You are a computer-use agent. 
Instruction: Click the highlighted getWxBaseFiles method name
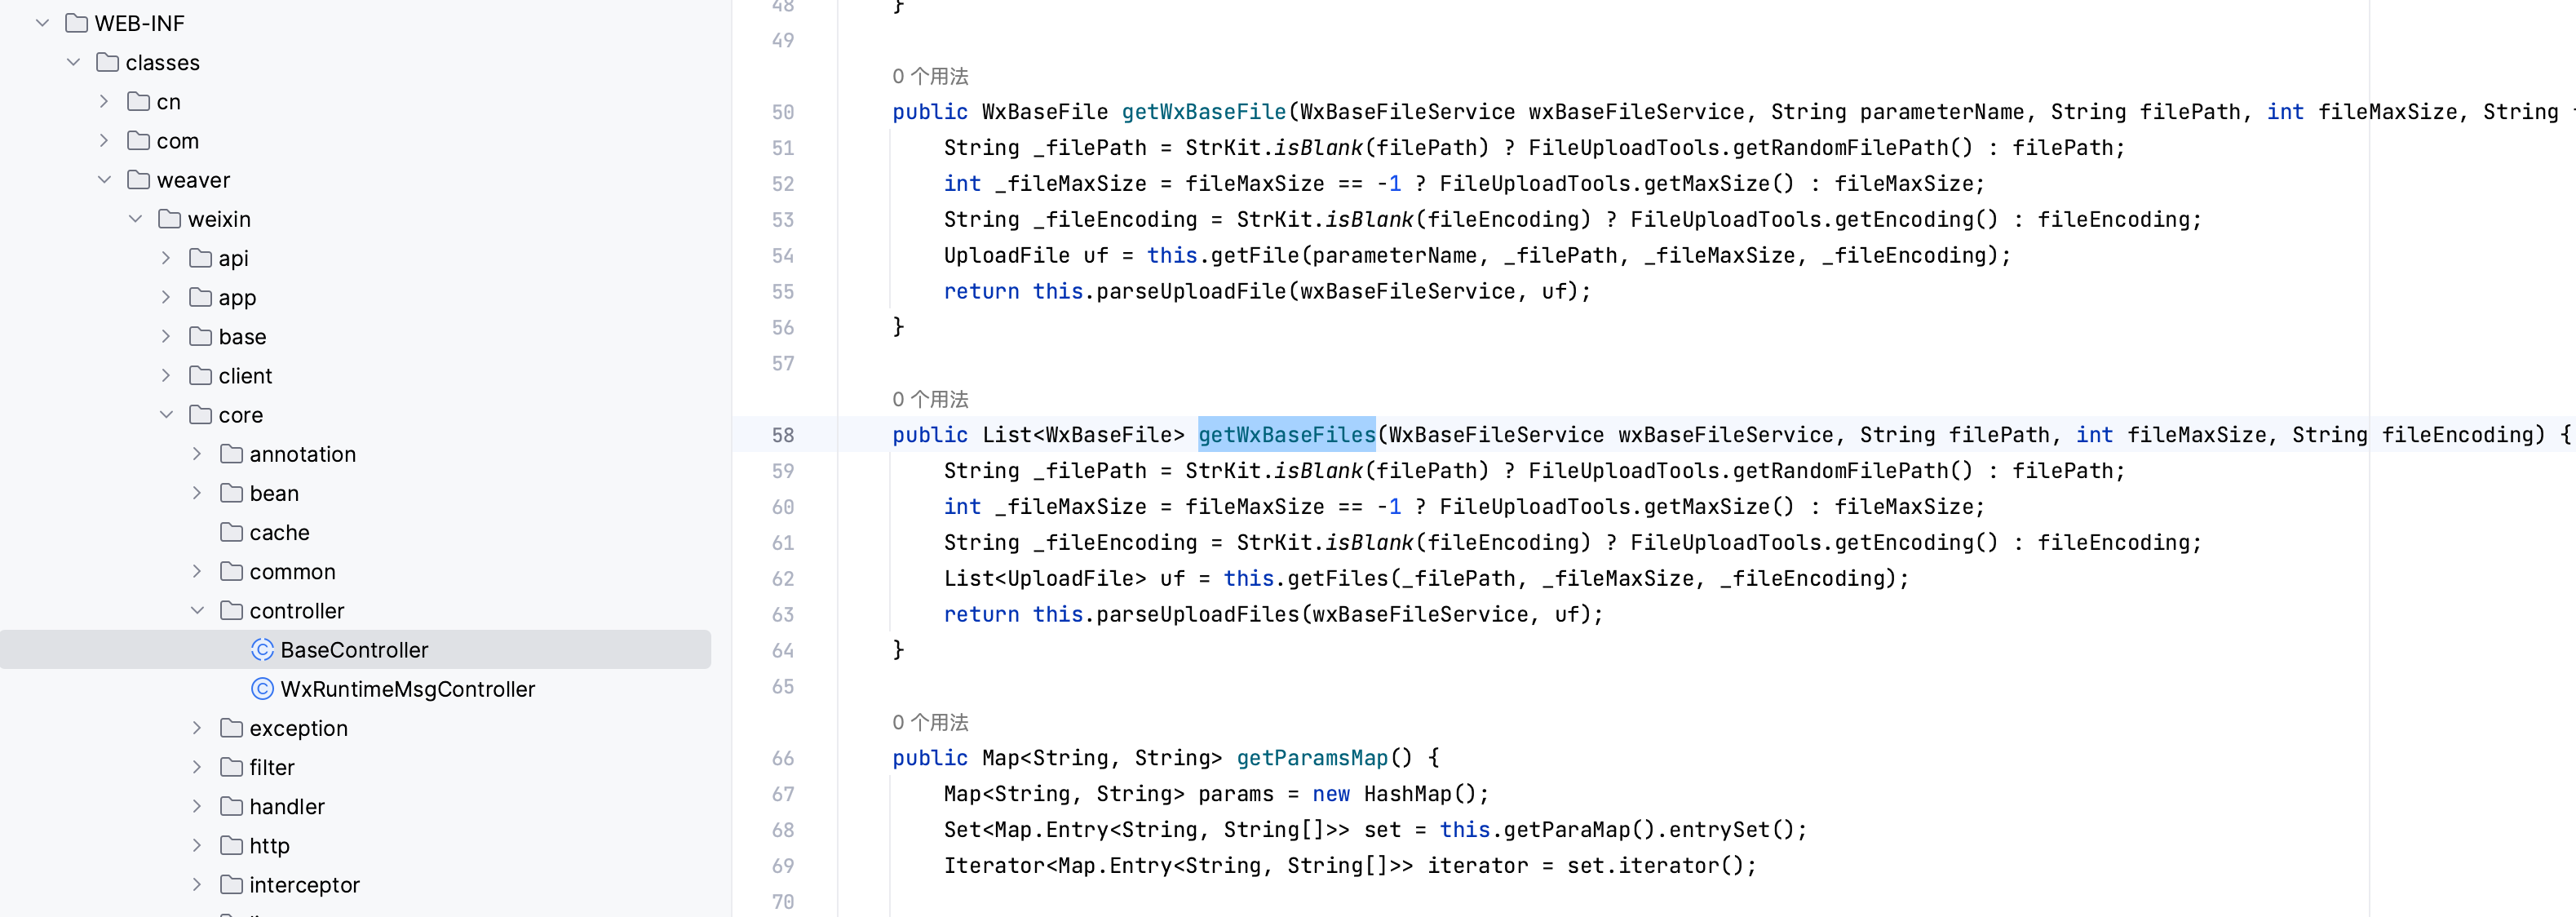1286,435
